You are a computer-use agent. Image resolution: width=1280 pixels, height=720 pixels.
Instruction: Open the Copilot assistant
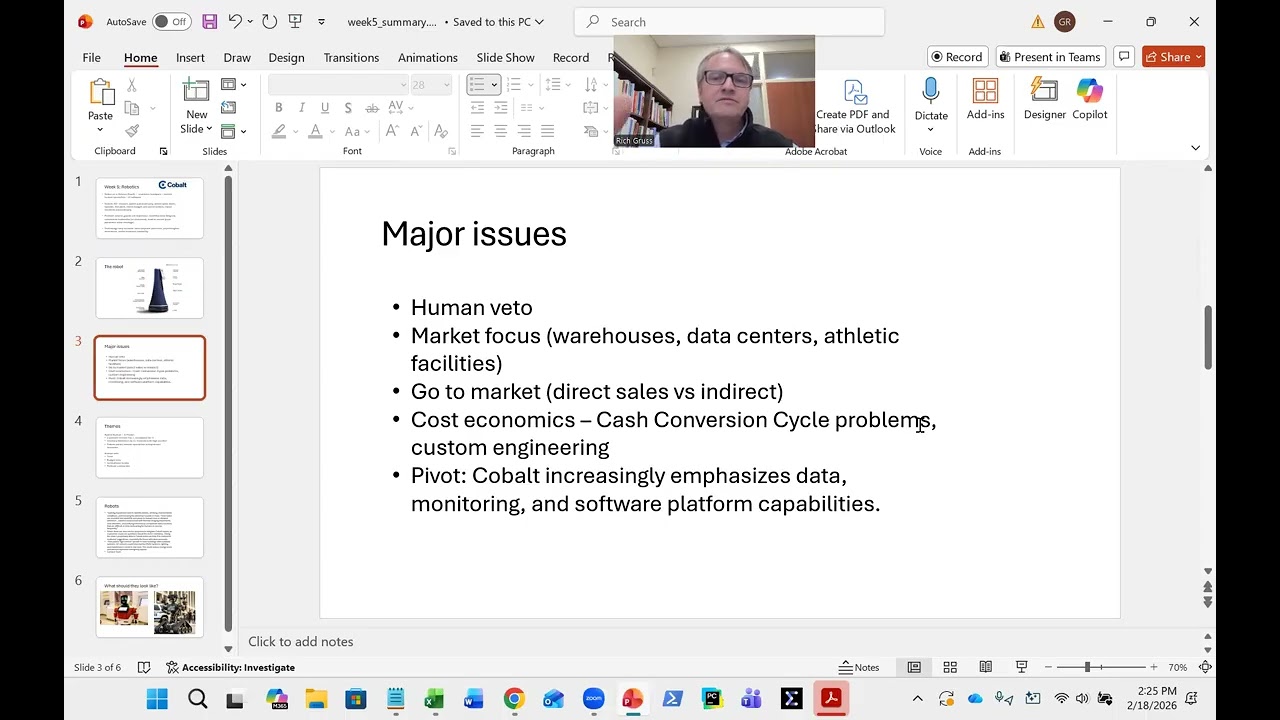coord(1090,99)
